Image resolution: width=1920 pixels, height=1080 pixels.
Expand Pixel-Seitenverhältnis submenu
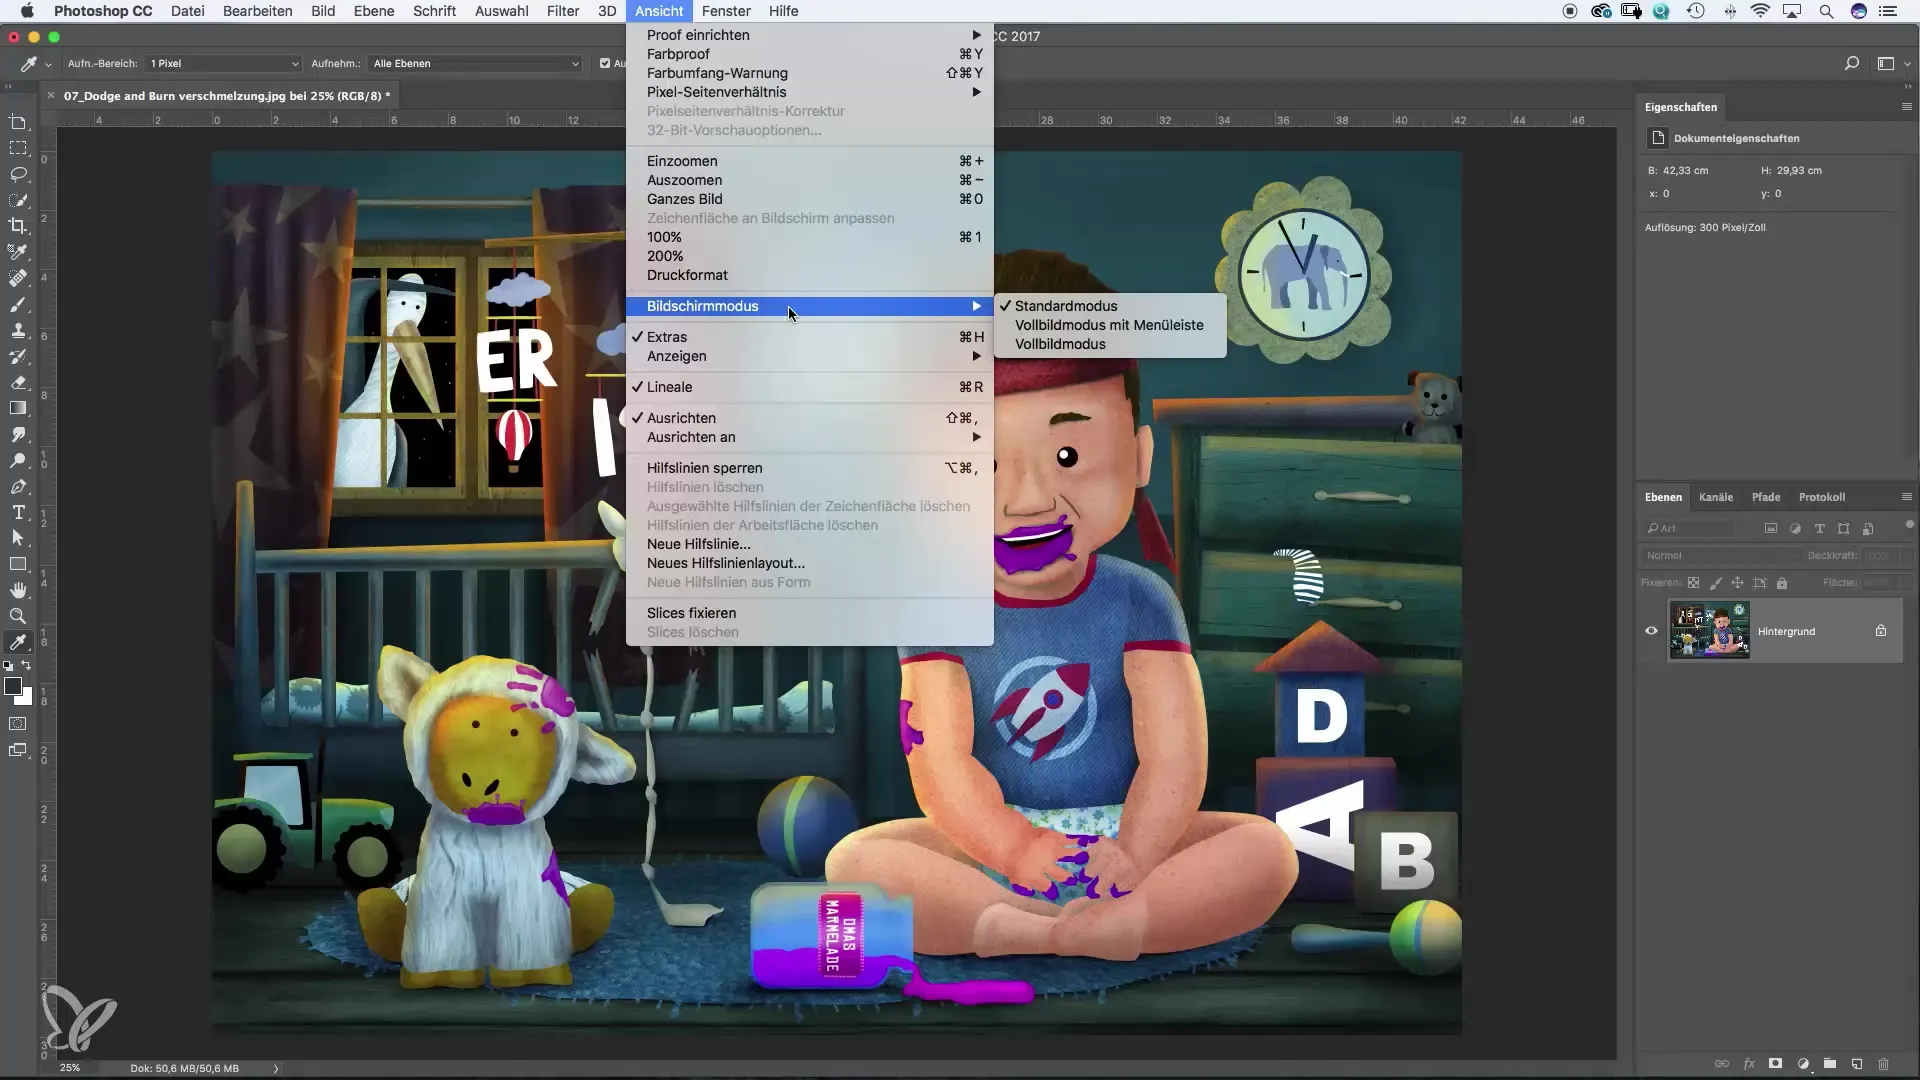810,92
